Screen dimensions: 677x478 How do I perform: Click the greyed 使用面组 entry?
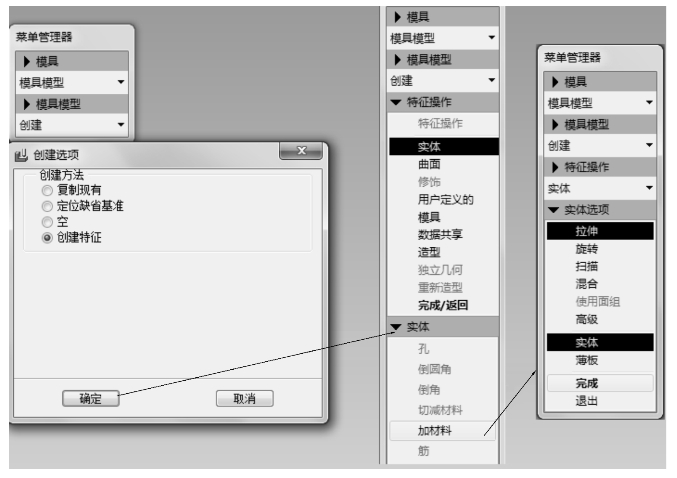600,301
